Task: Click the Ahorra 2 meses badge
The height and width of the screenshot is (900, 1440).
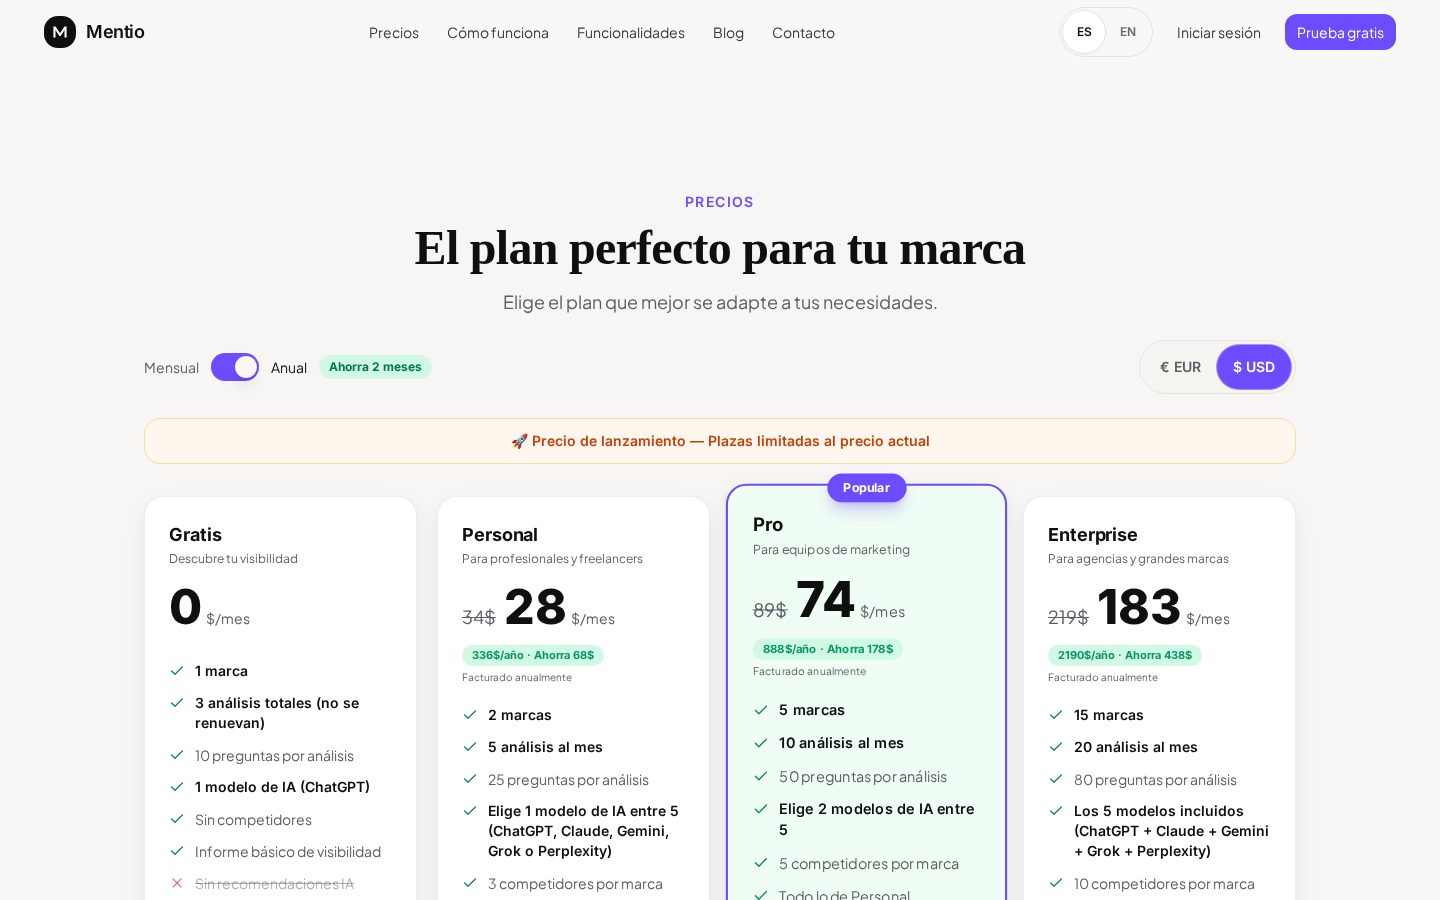Action: click(x=375, y=367)
